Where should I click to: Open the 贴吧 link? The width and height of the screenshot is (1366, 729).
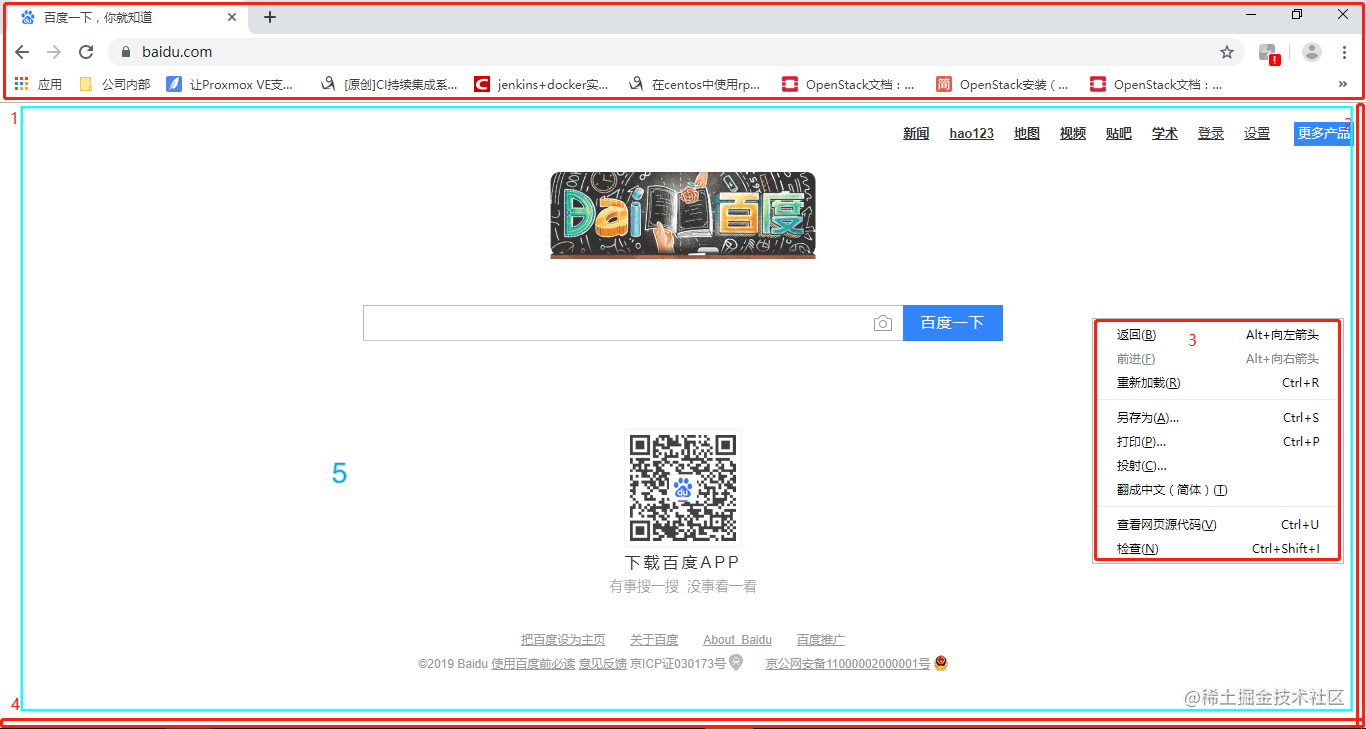pyautogui.click(x=1119, y=134)
